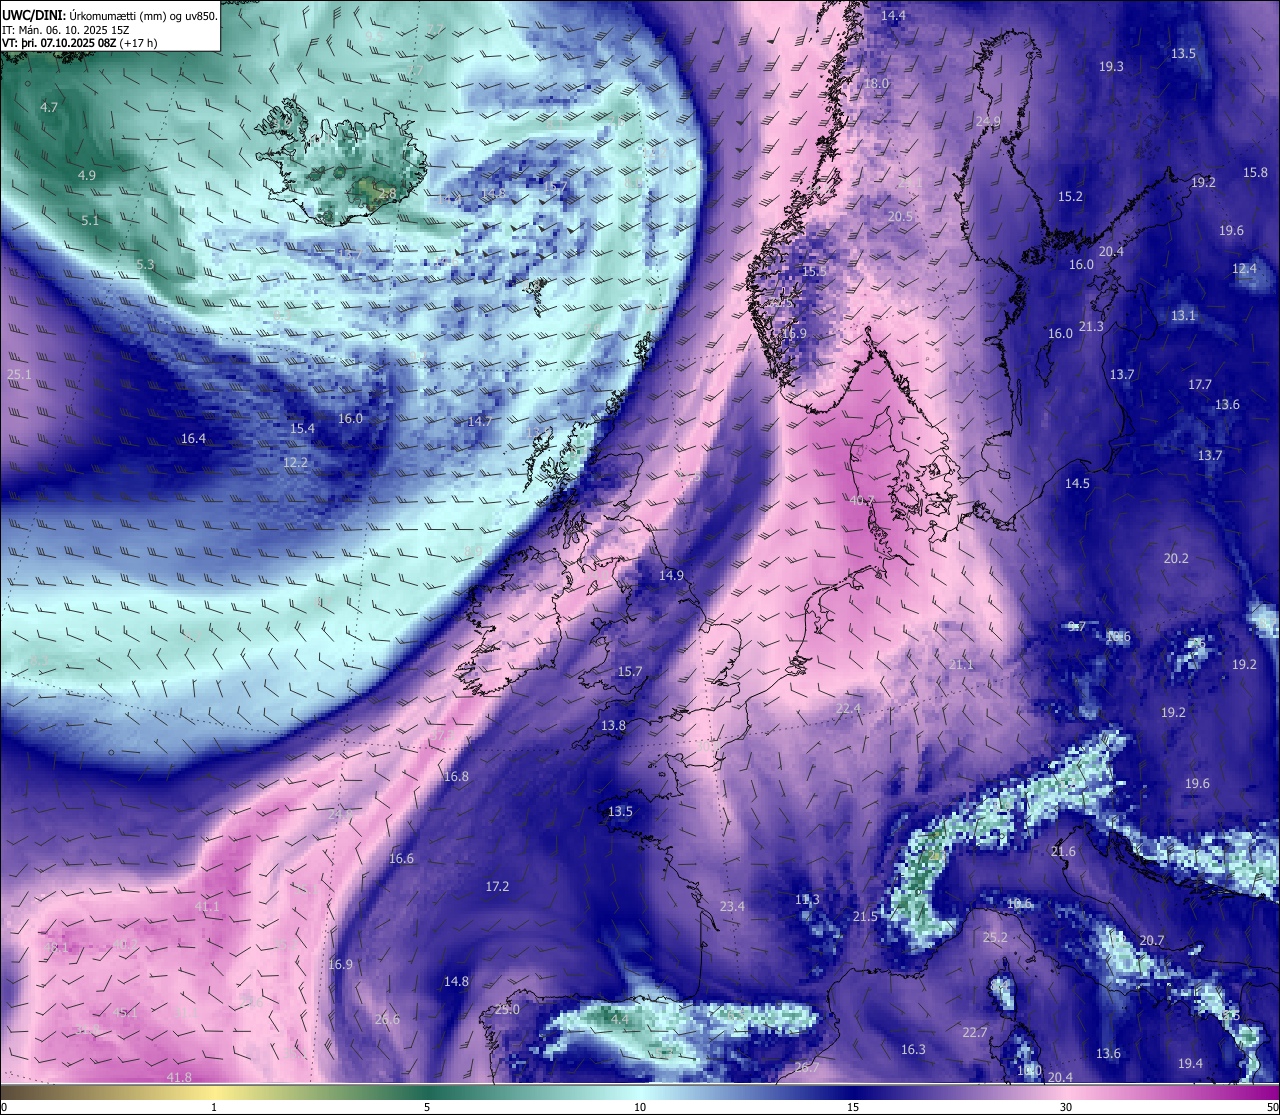Click the 21.6 value label
Screen dimensions: 1280x1115
[x=1063, y=851]
